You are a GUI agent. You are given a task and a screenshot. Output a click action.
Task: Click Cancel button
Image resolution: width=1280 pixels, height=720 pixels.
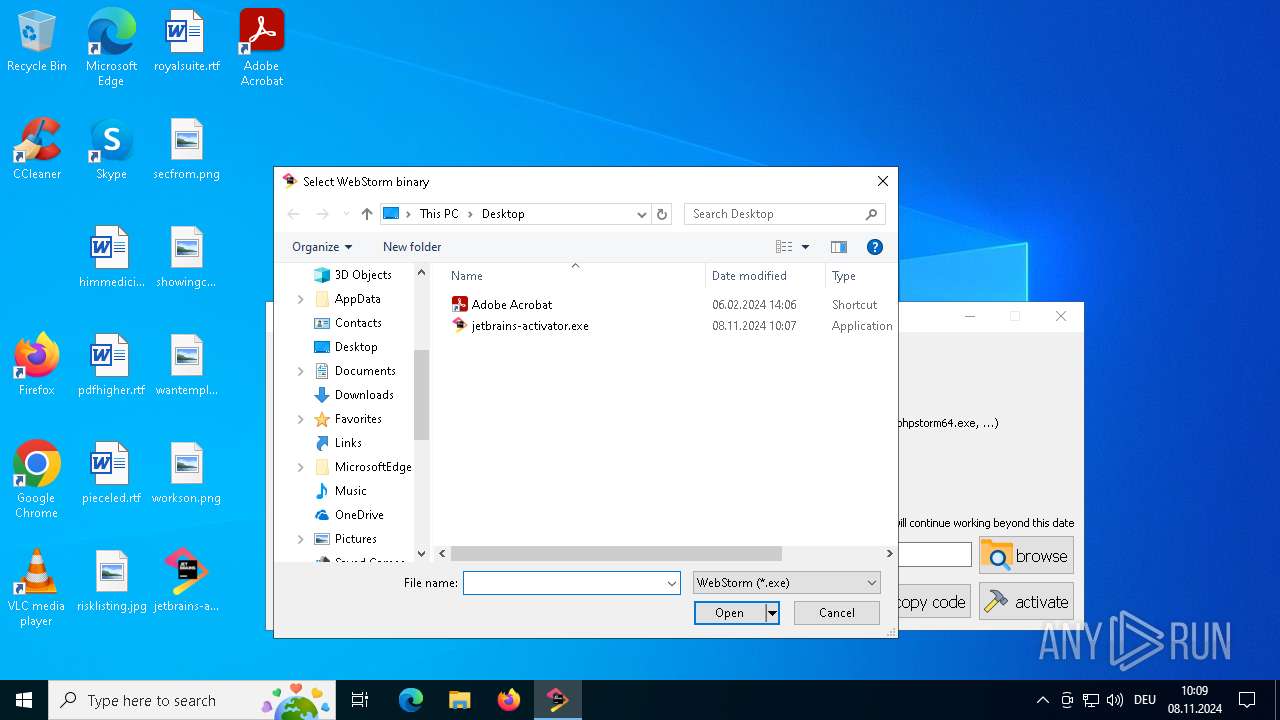coord(837,613)
